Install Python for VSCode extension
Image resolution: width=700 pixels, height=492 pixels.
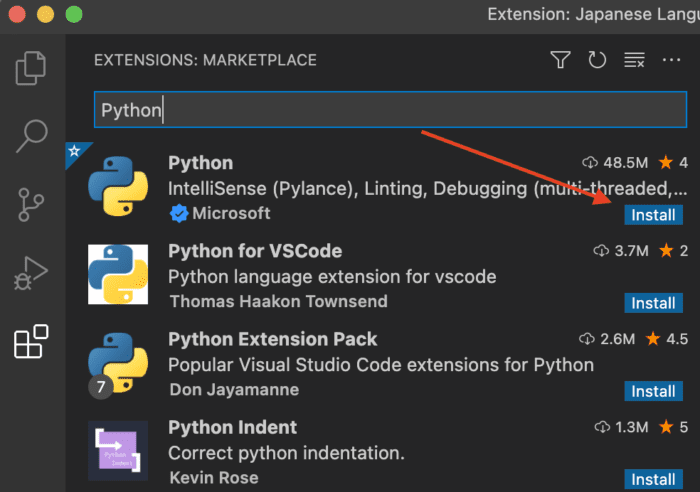pyautogui.click(x=653, y=303)
